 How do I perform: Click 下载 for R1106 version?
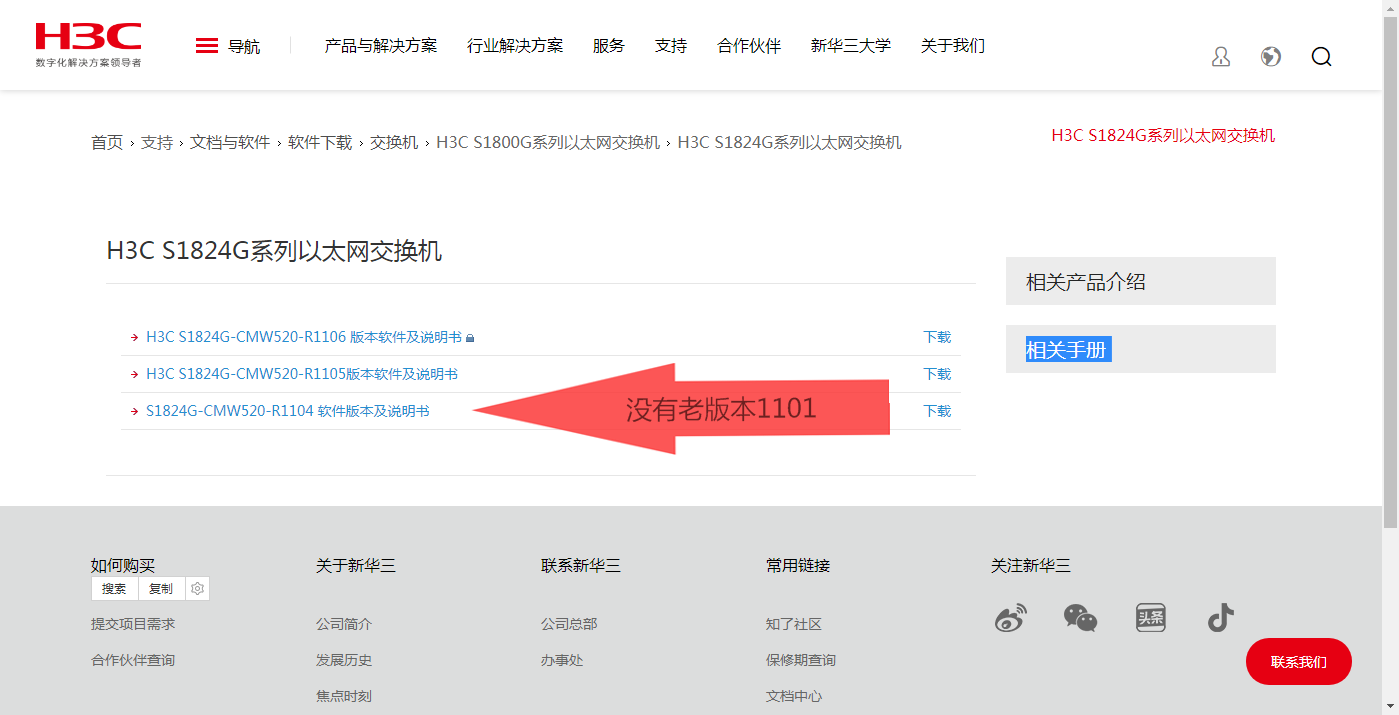(937, 338)
